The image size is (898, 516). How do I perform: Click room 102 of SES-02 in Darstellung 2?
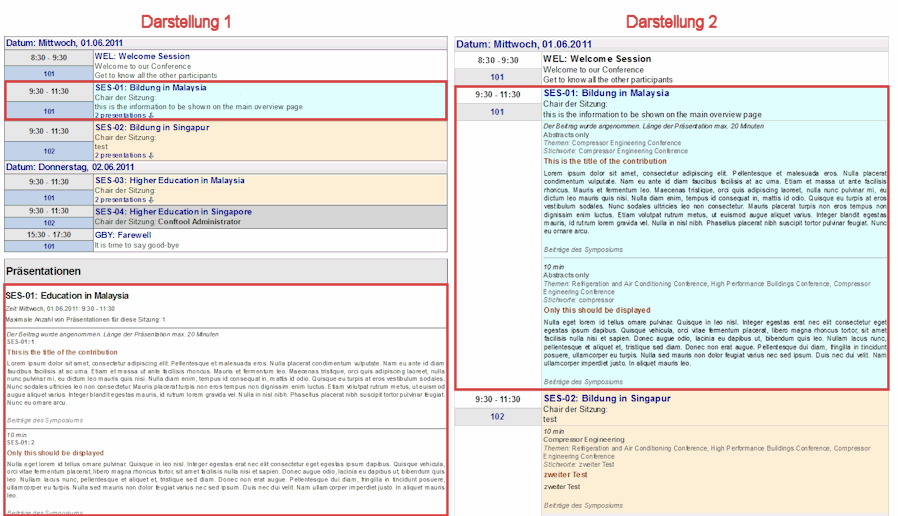point(497,416)
